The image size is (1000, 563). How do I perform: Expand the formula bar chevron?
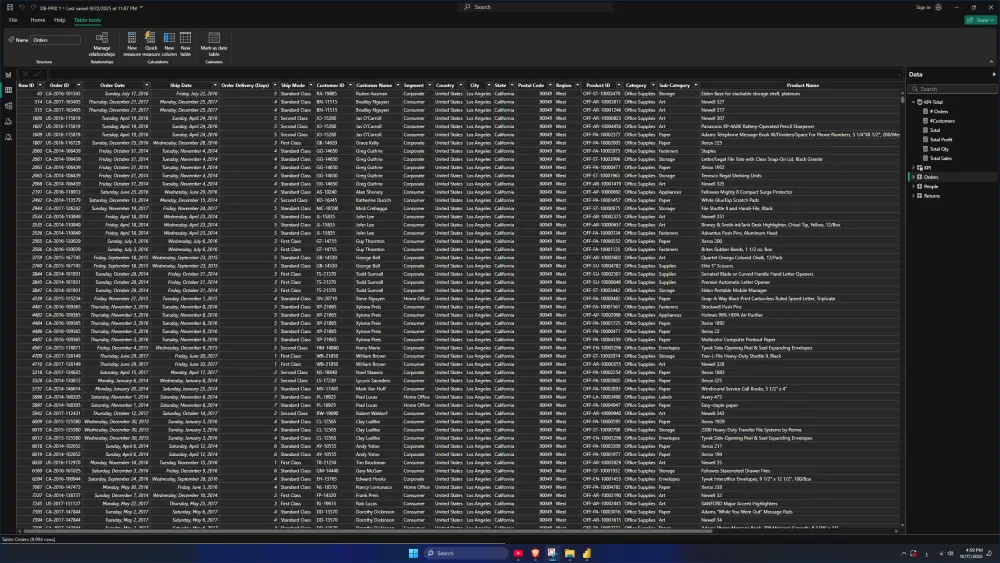tap(899, 75)
